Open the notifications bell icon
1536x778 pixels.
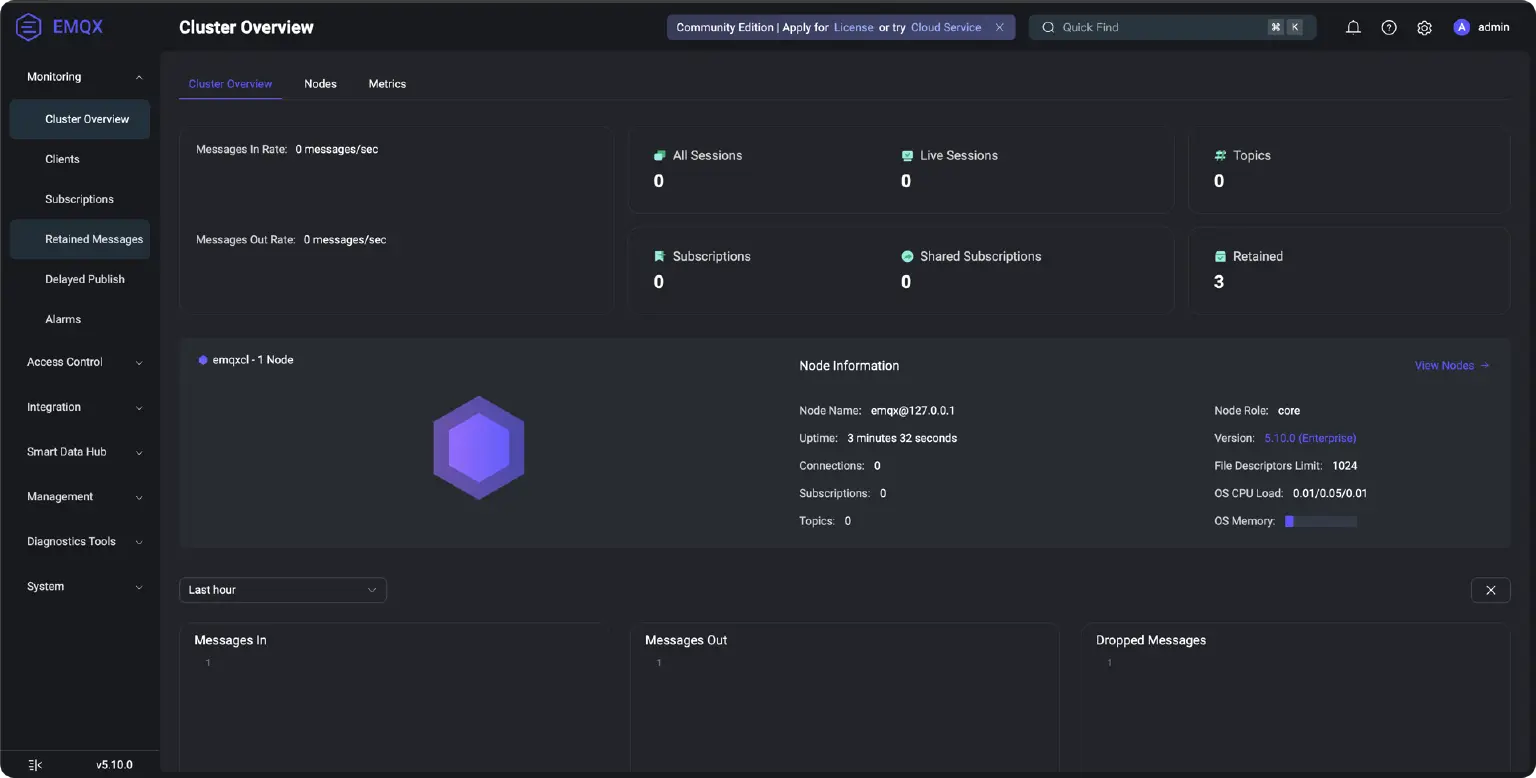click(1353, 28)
